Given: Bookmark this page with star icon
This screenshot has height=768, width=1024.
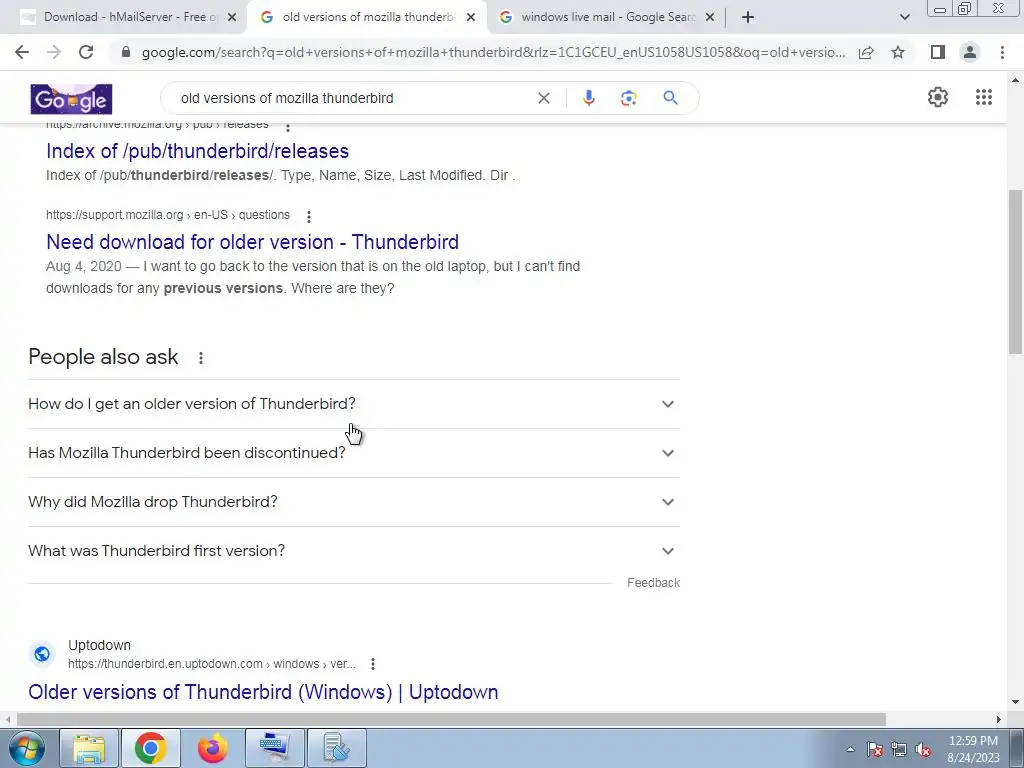Looking at the screenshot, I should click(898, 52).
